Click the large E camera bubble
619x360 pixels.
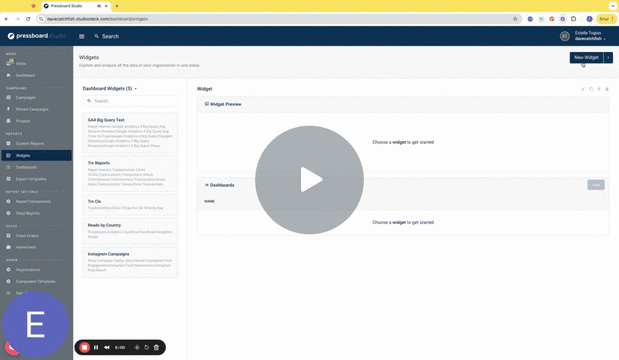point(36,324)
